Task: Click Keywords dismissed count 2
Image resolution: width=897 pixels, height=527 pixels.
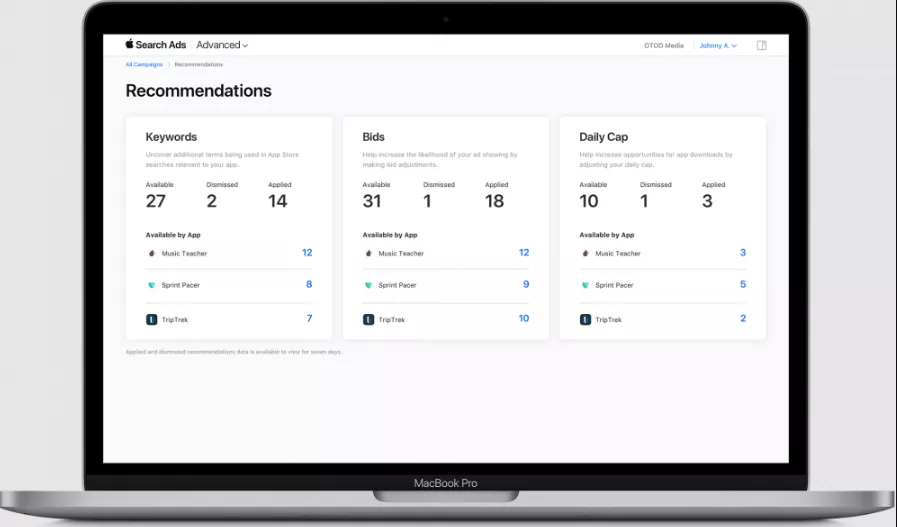Action: click(212, 201)
